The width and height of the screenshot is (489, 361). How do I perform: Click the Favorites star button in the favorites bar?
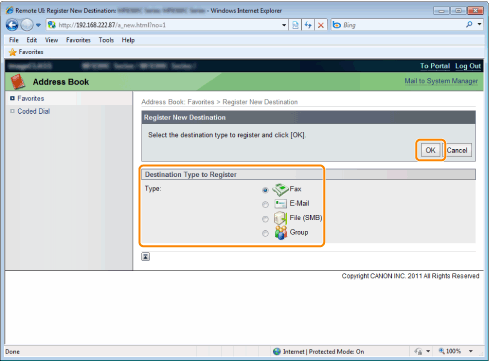(x=26, y=52)
